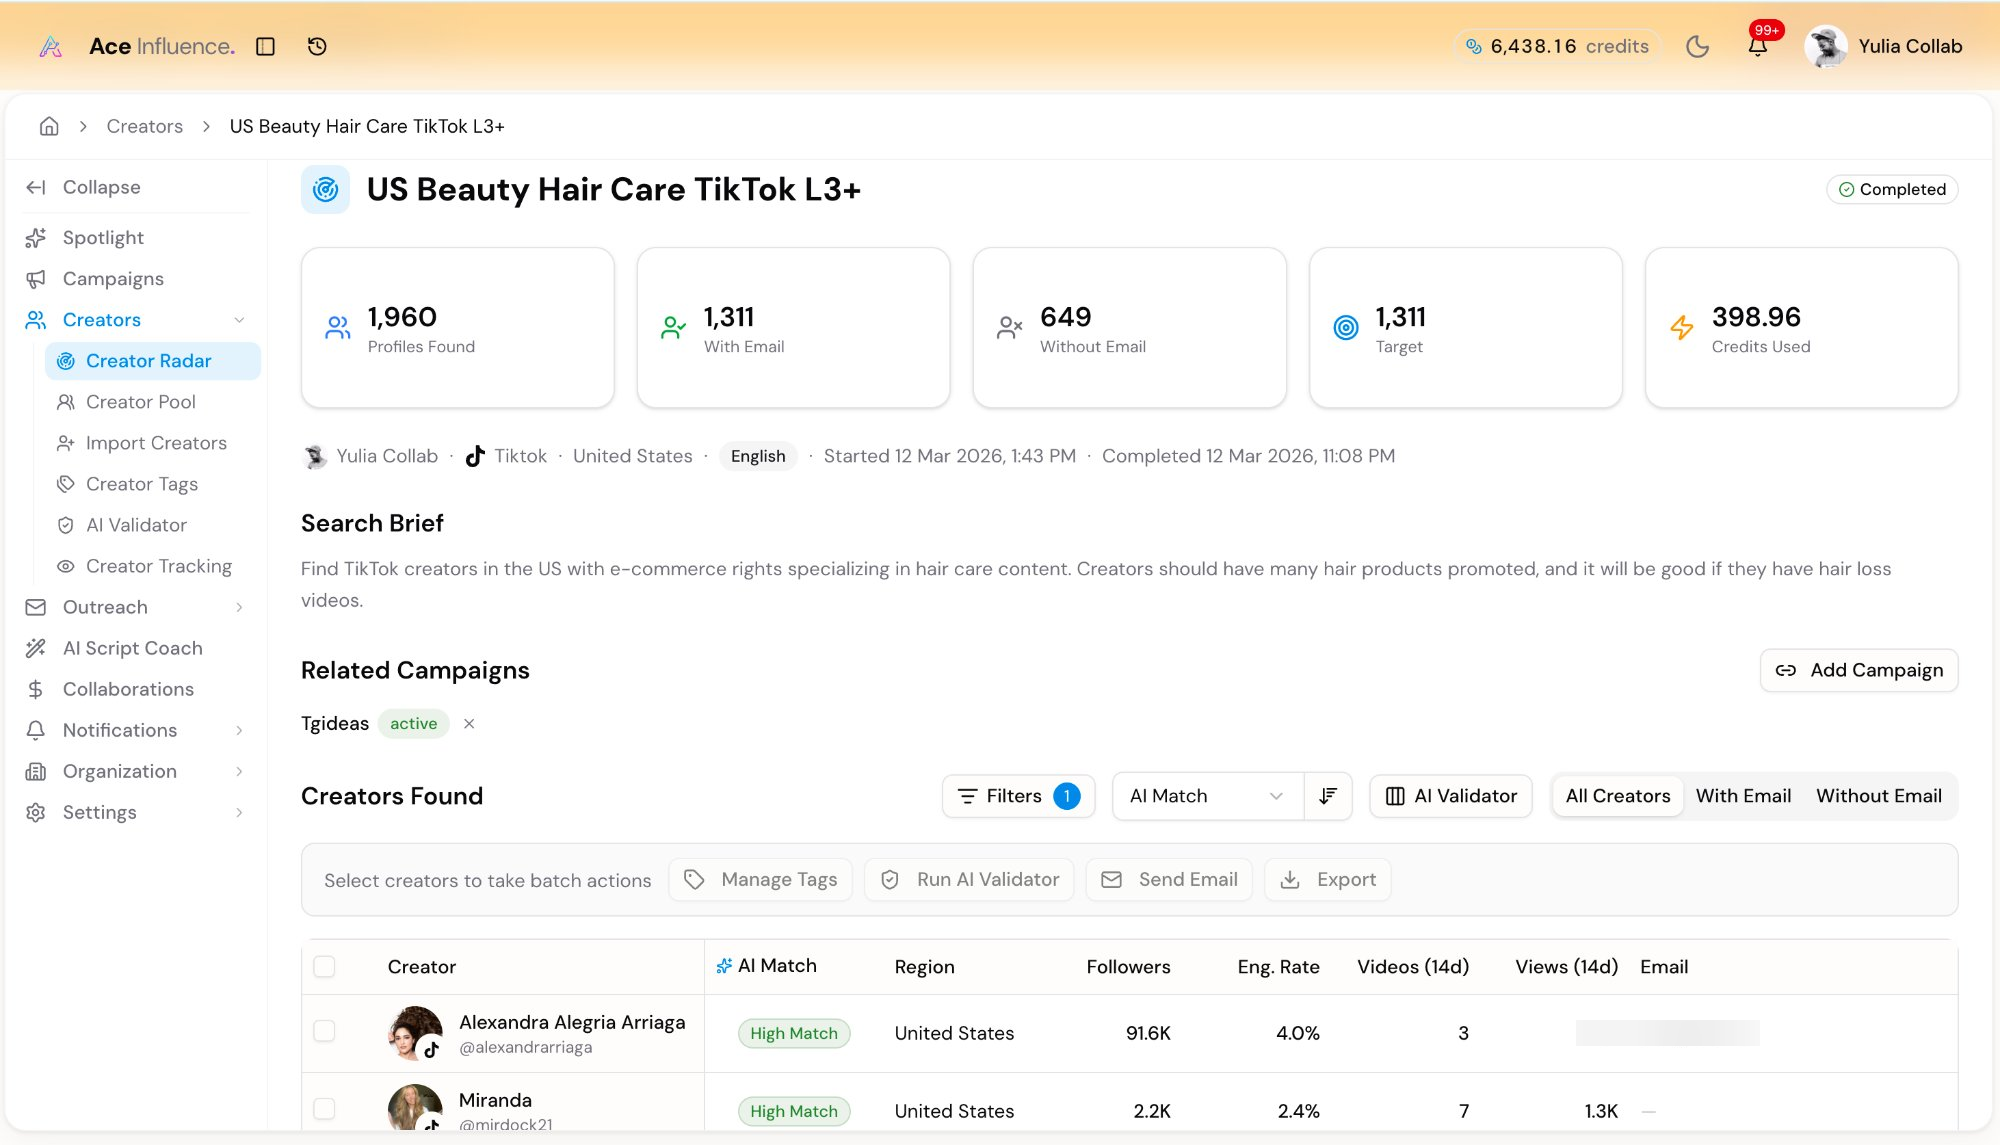Image resolution: width=2000 pixels, height=1145 pixels.
Task: Click the home breadcrumb icon
Action: 49,126
